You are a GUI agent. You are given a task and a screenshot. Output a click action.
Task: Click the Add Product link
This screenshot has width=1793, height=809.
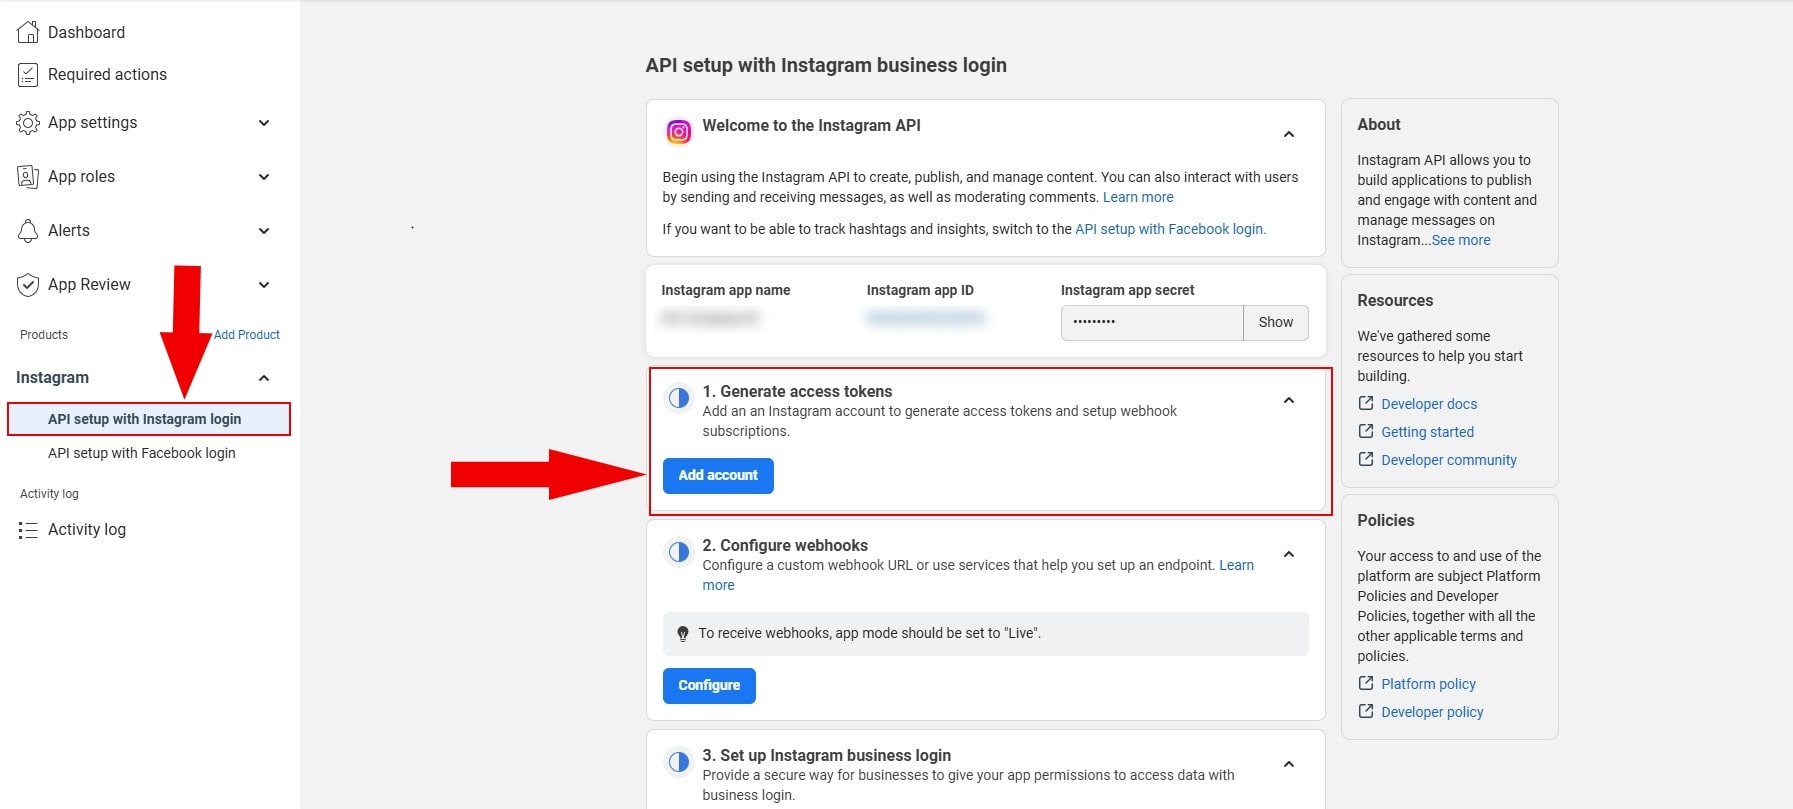tap(247, 335)
